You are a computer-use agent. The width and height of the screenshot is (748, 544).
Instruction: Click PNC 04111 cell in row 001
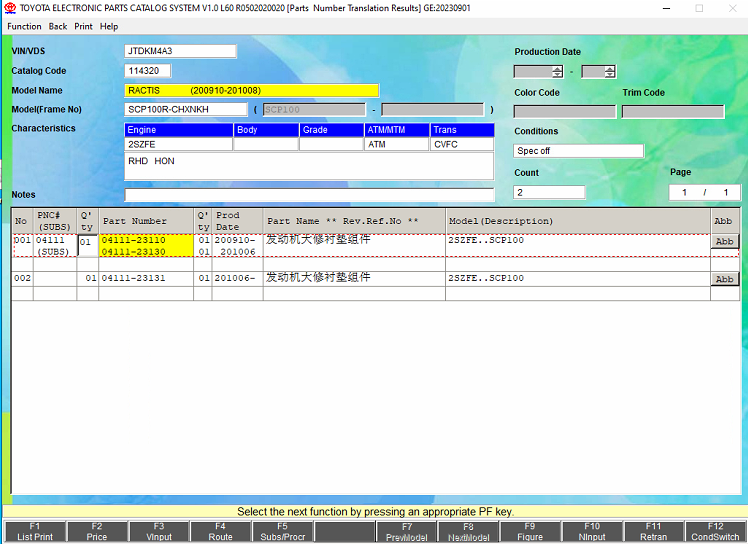[x=50, y=240]
